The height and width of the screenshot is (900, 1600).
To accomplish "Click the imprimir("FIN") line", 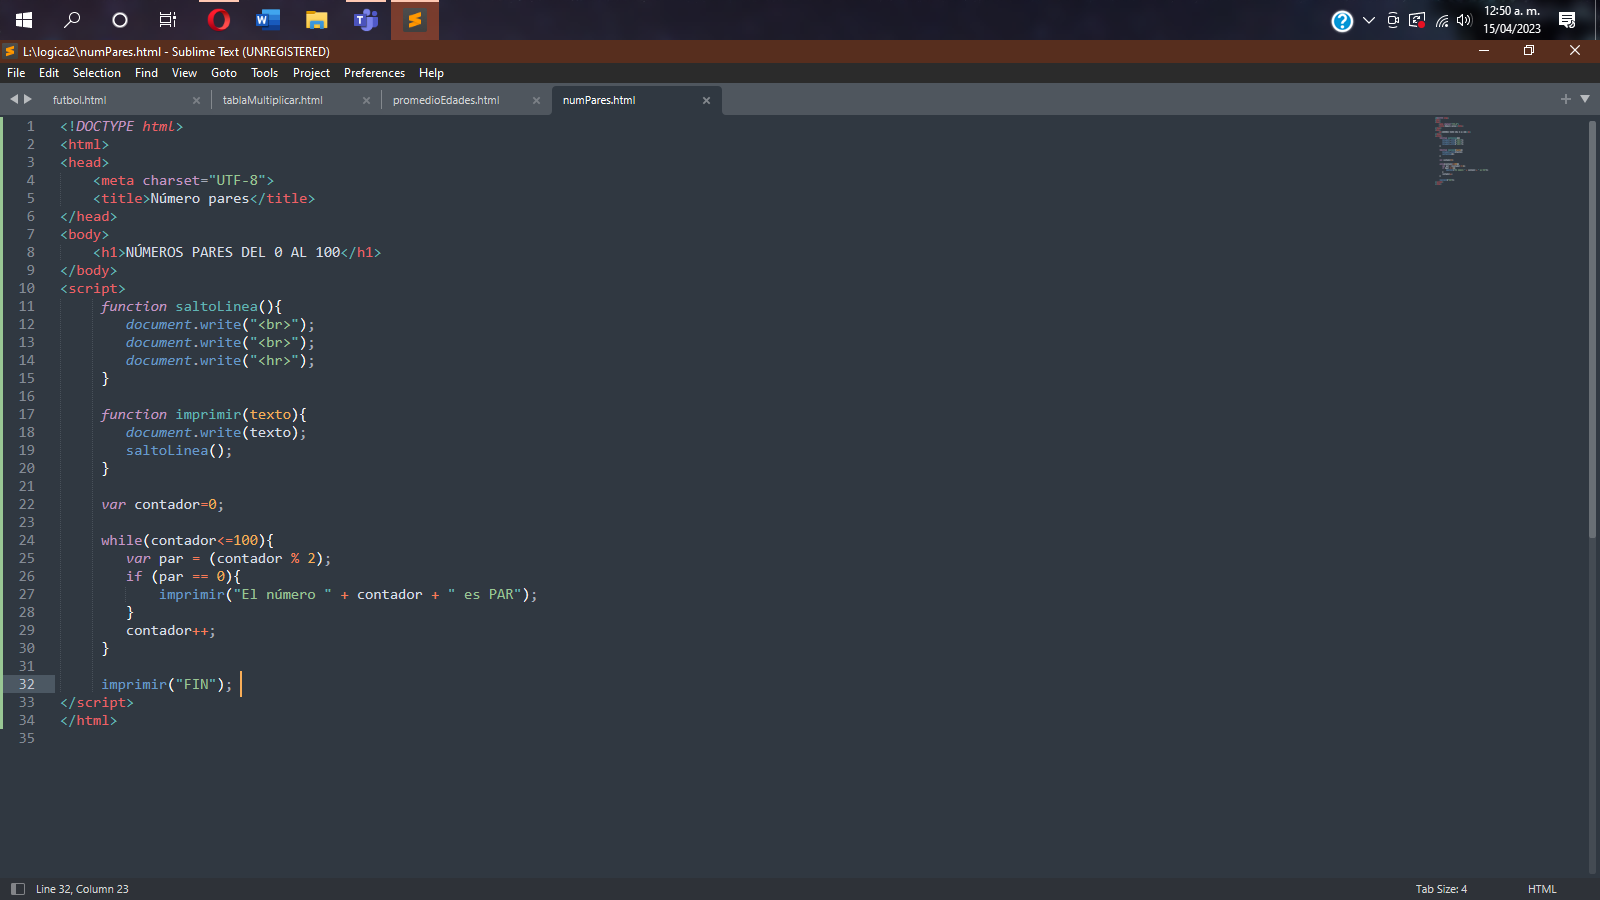I will tap(166, 684).
